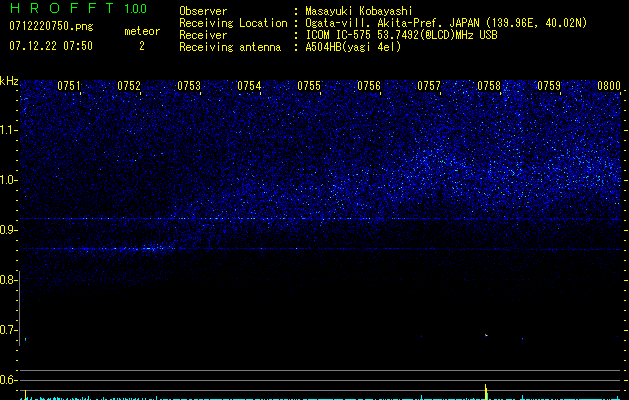
Task: Click Ogata-vill. Akita-Pref. JAPAN location text
Action: [x=446, y=23]
